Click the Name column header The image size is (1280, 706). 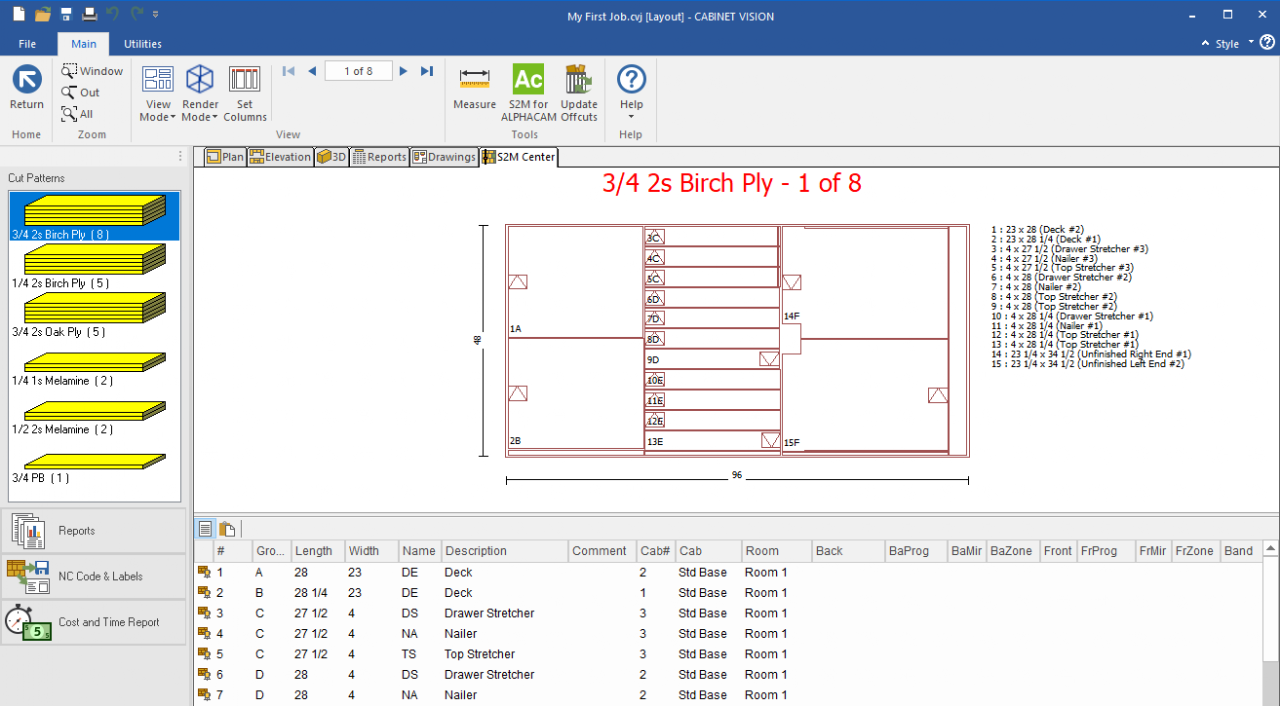pos(420,551)
